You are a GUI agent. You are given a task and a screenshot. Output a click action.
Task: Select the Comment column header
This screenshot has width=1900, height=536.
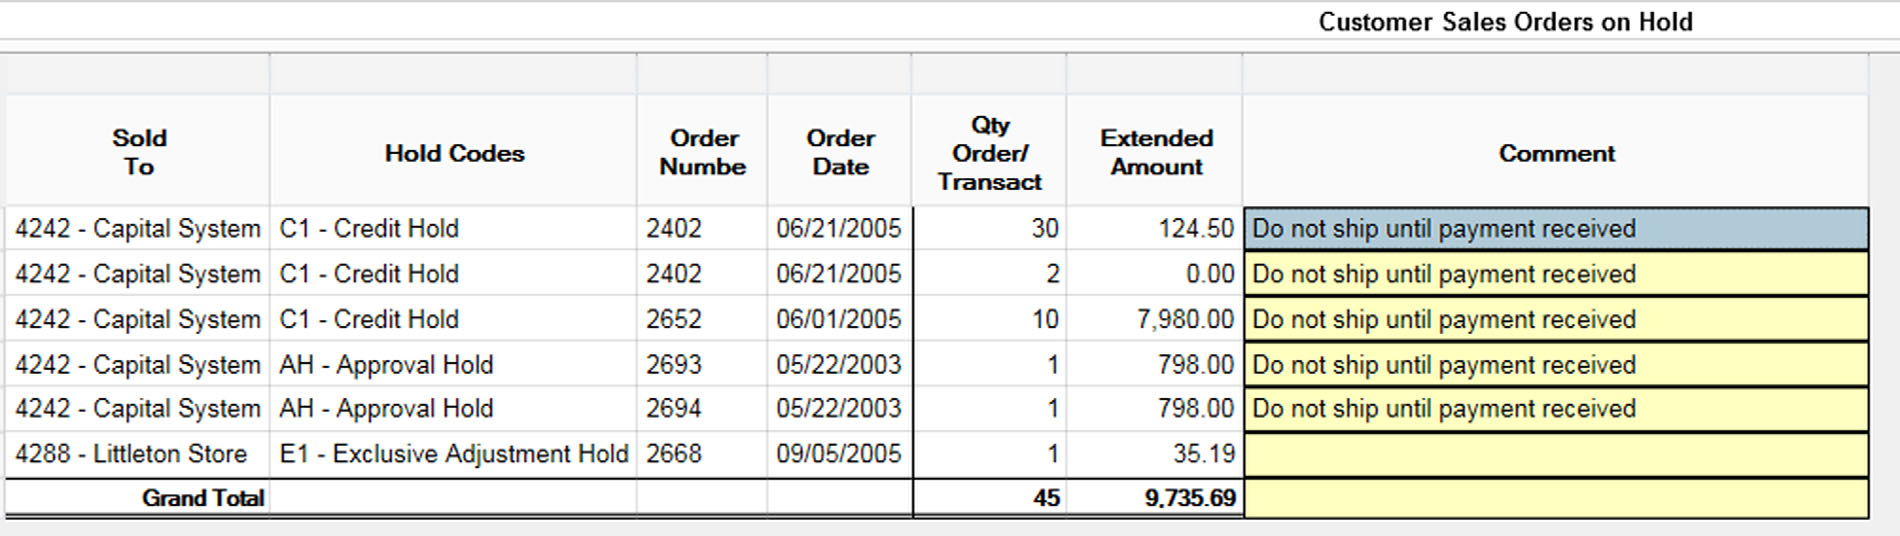1556,153
